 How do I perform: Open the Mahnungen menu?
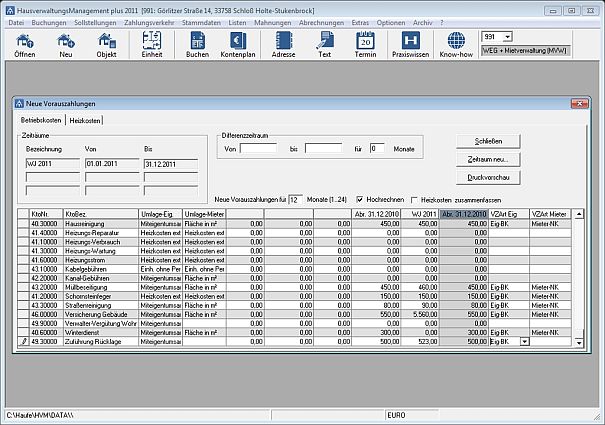(x=273, y=23)
